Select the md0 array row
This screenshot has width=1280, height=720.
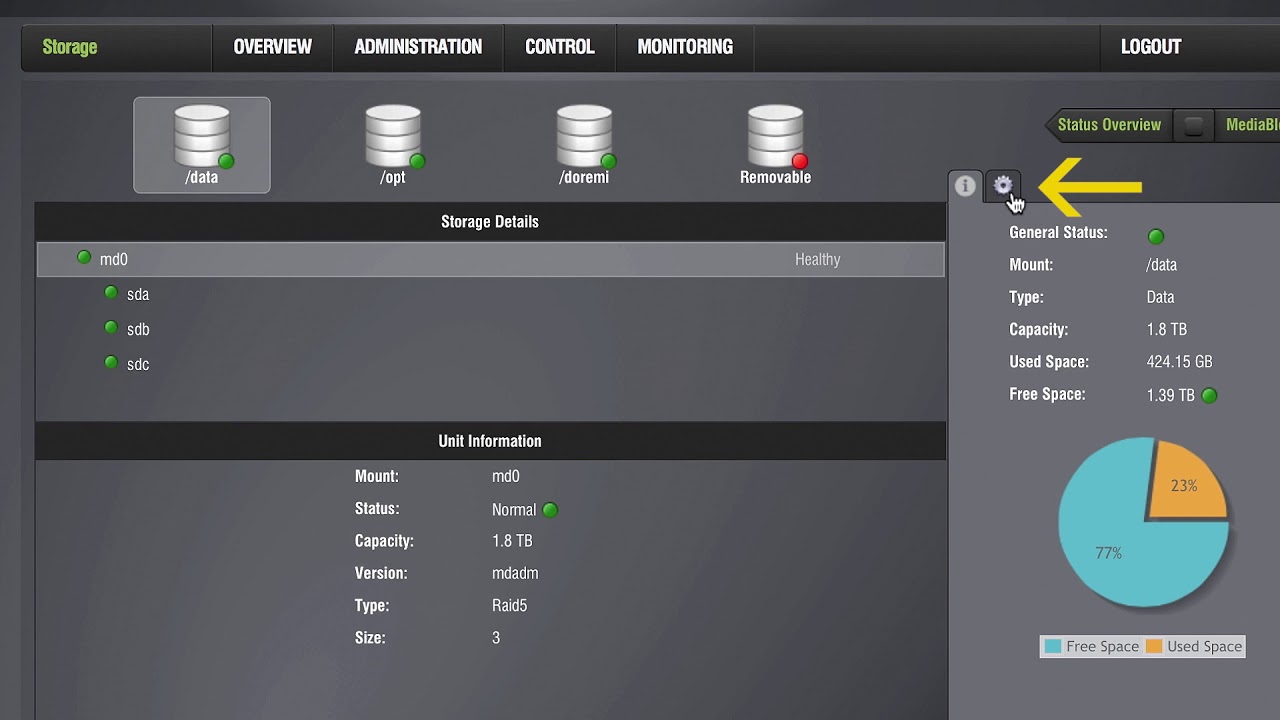pyautogui.click(x=490, y=259)
